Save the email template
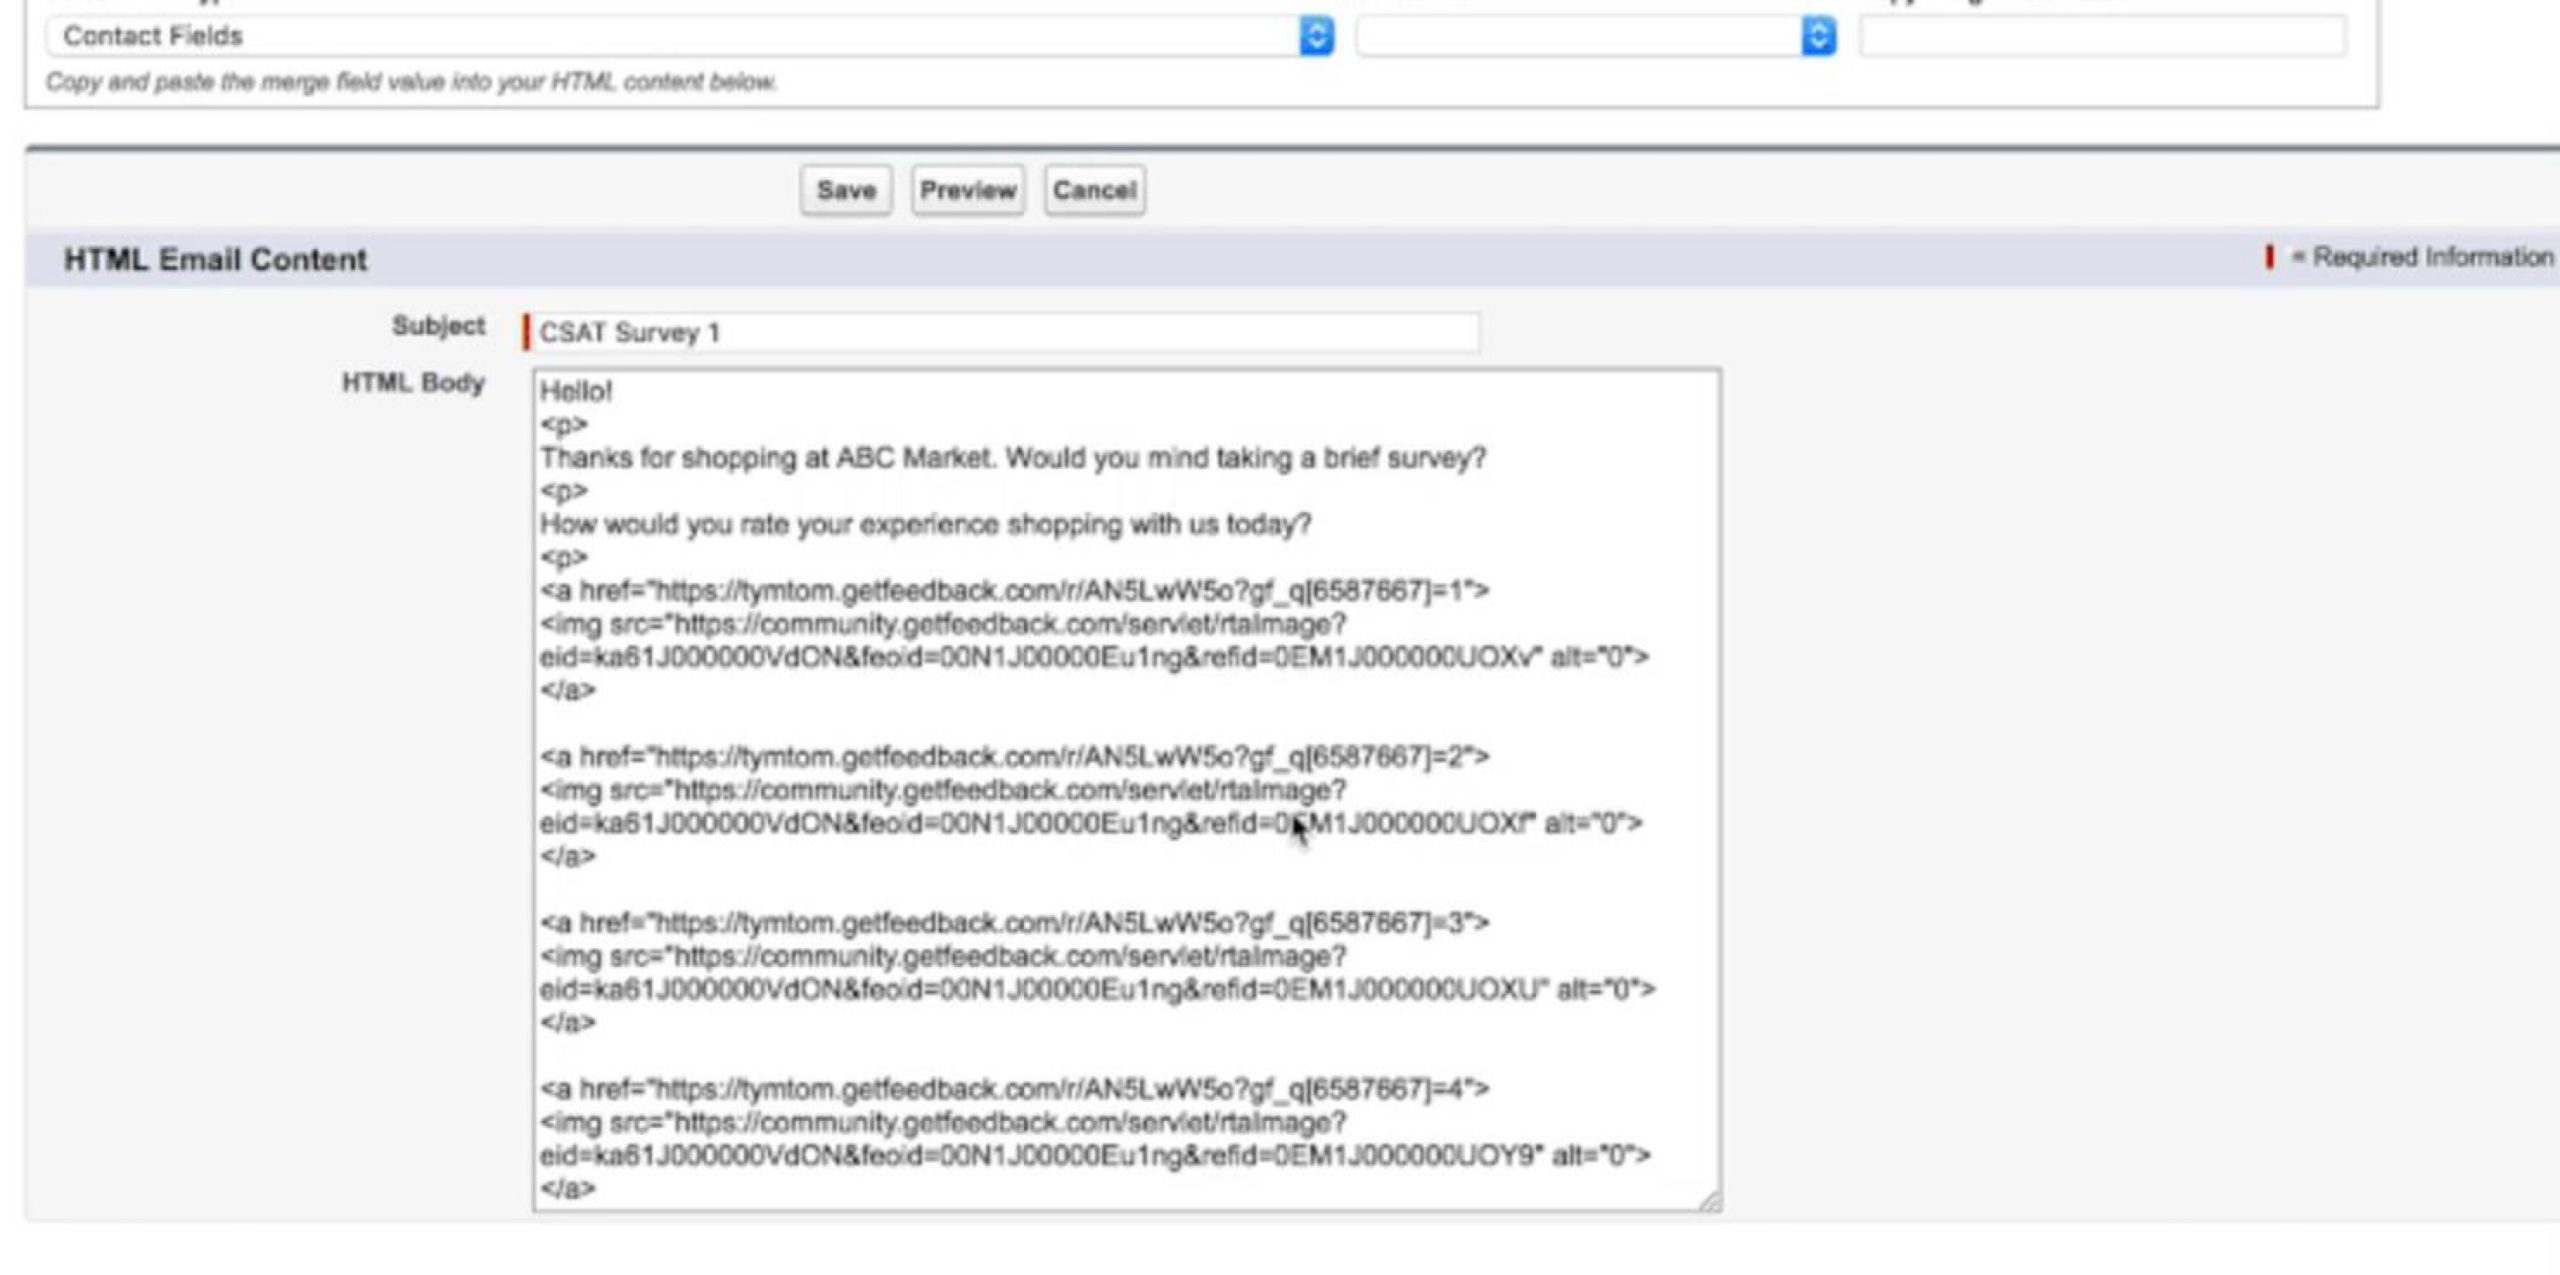This screenshot has height=1275, width=2560. click(845, 190)
